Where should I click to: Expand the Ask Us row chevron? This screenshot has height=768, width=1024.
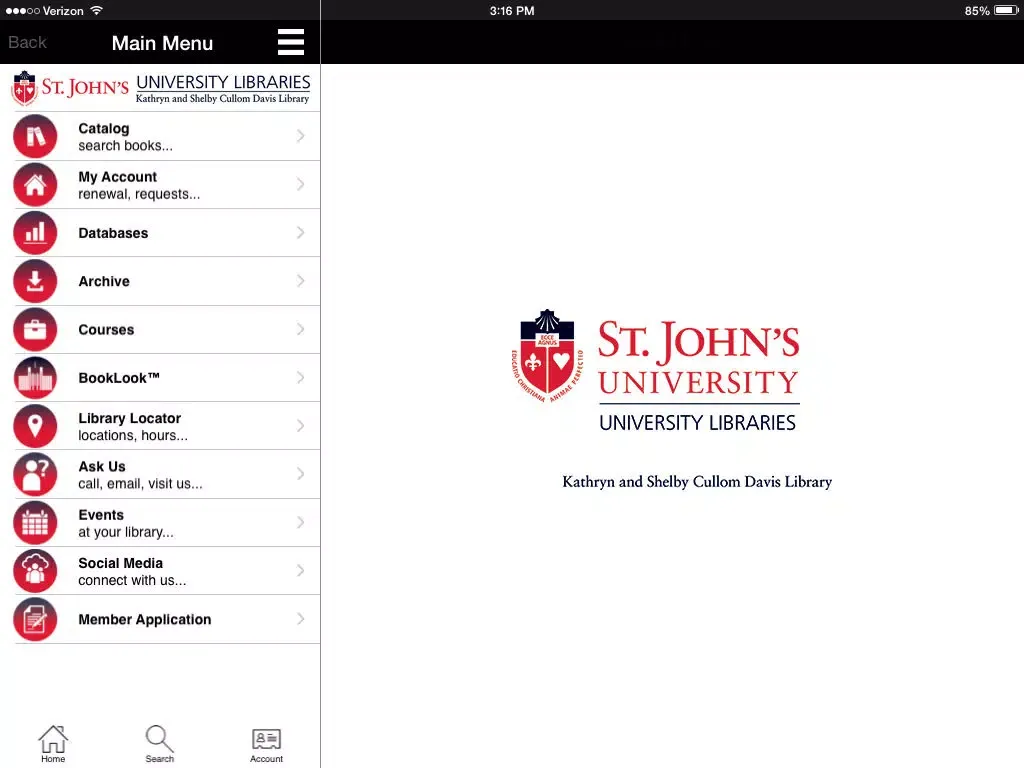[300, 474]
